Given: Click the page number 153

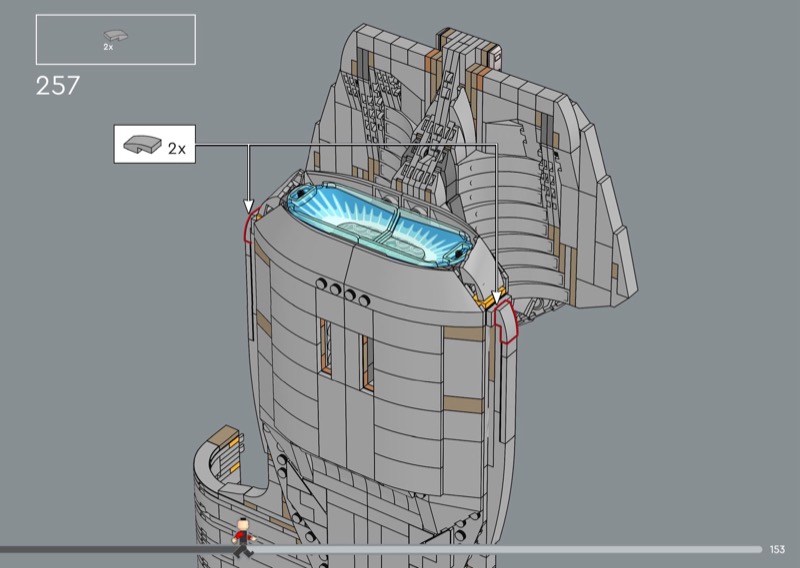Looking at the screenshot, I should coord(777,549).
